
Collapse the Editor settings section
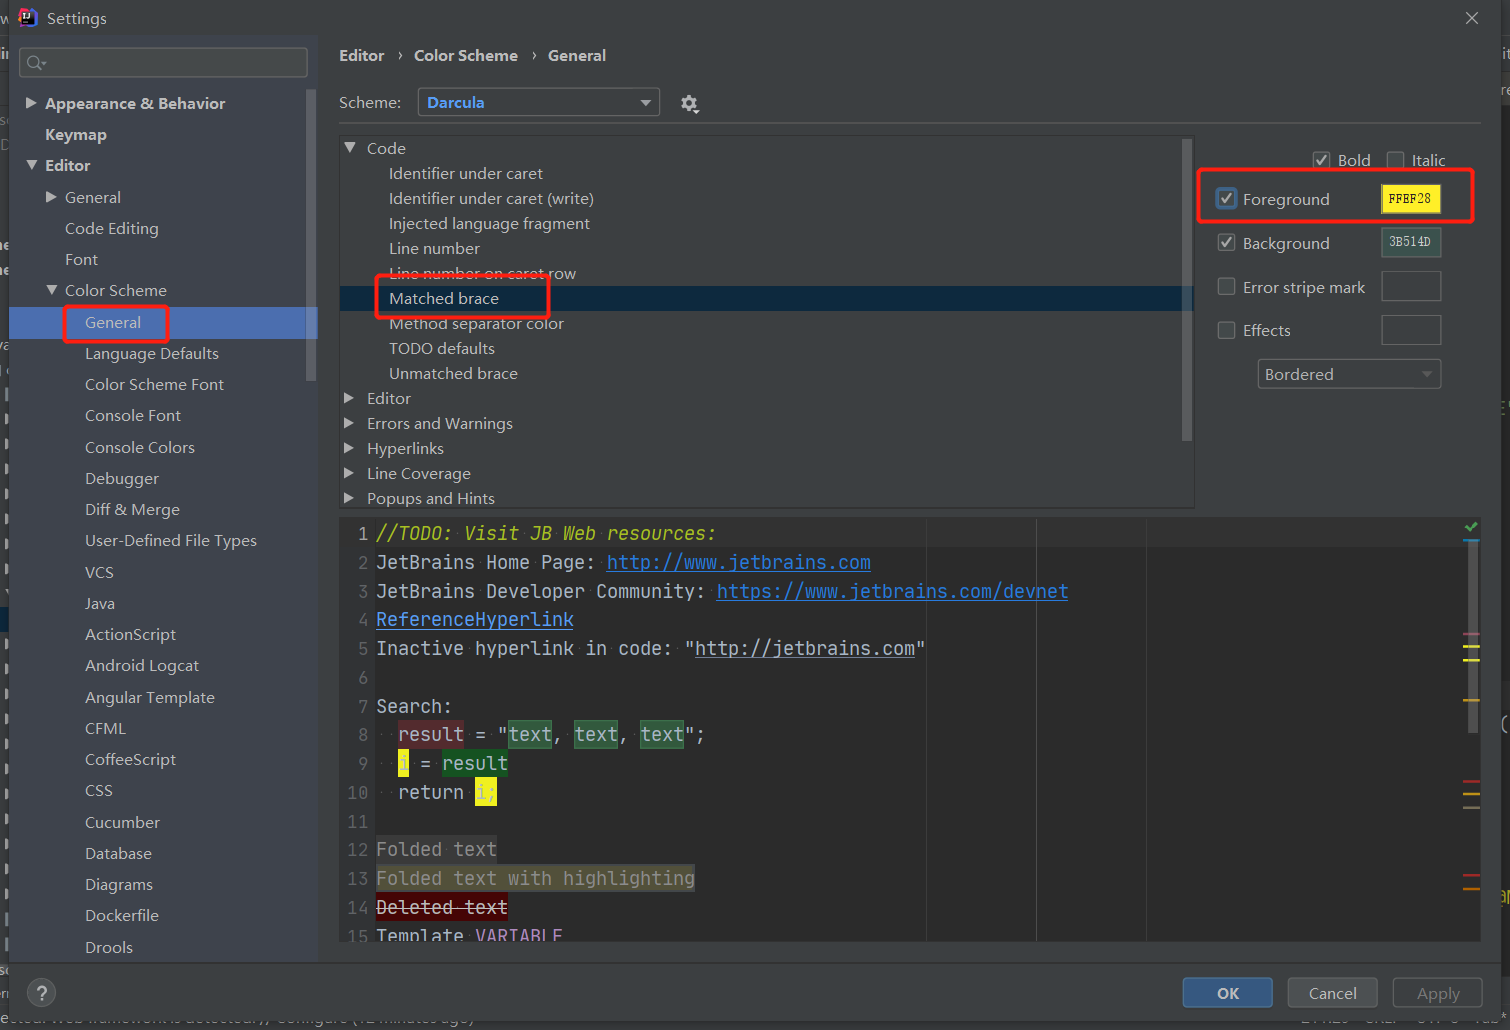[31, 165]
